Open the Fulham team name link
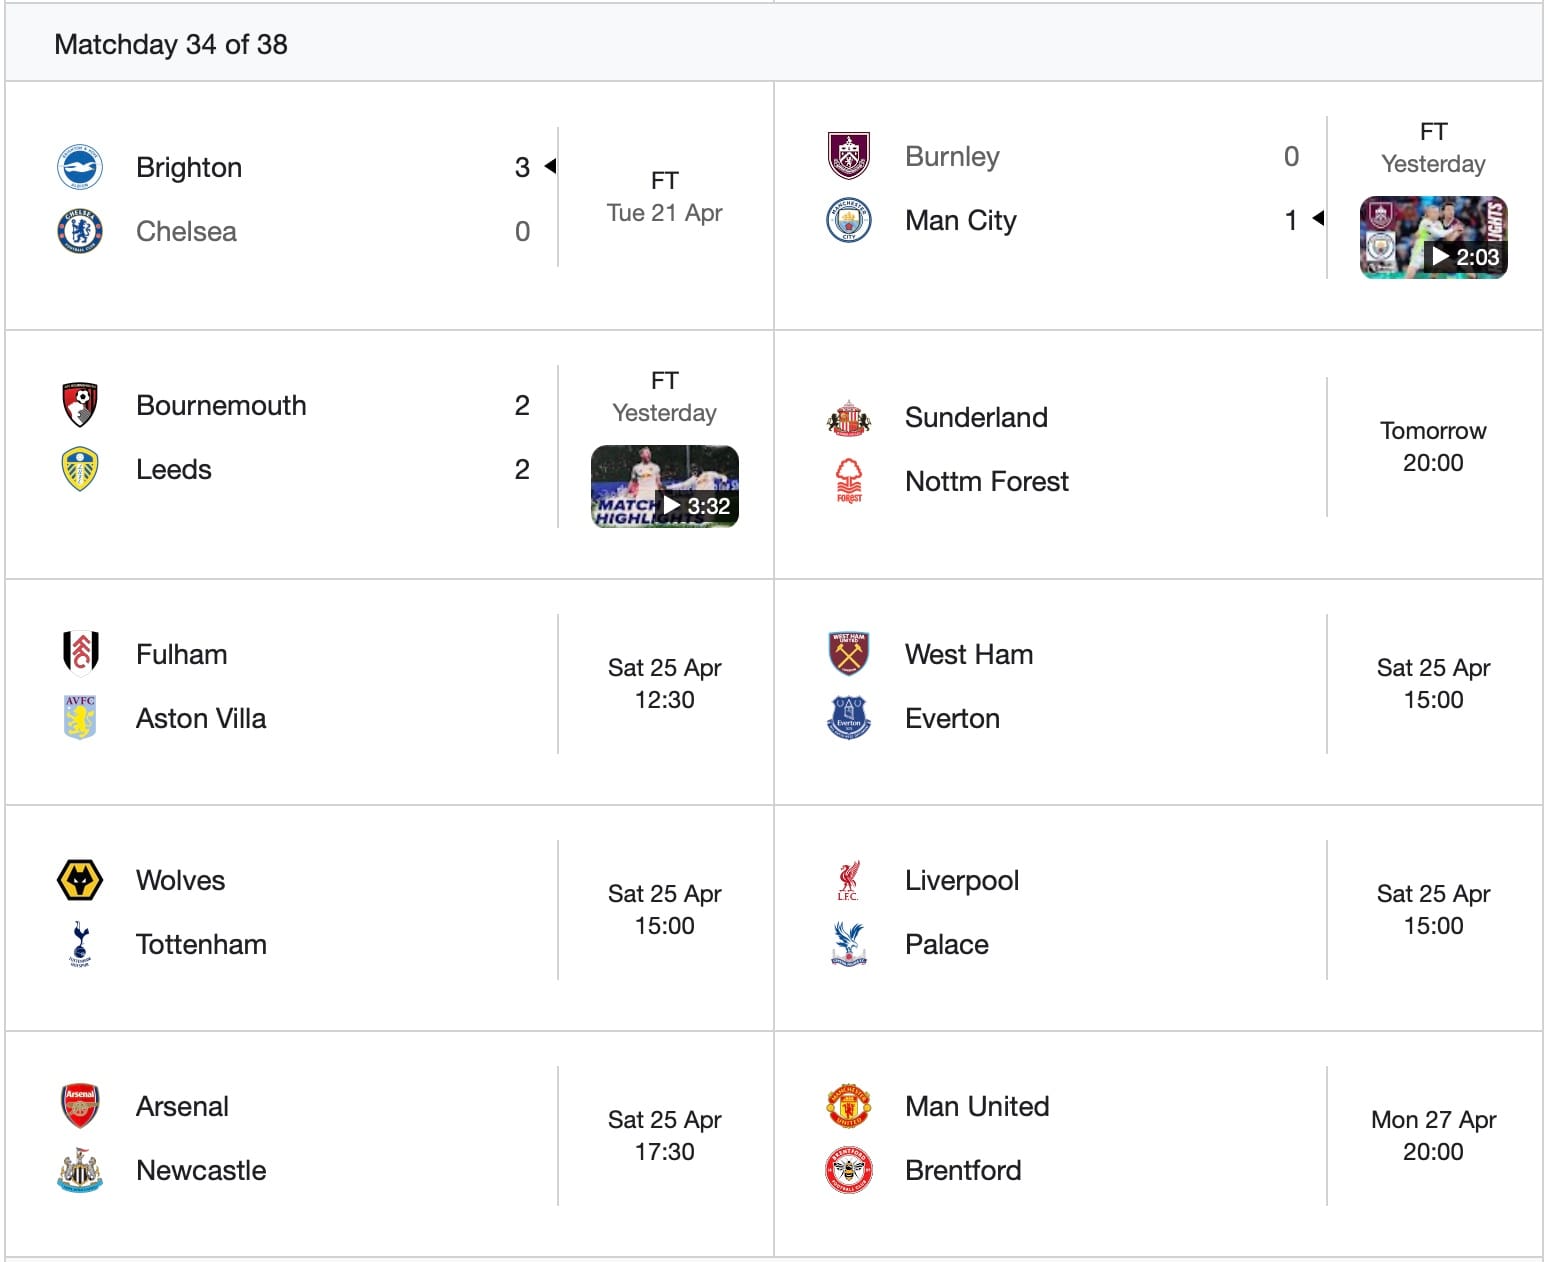Image resolution: width=1548 pixels, height=1262 pixels. pyautogui.click(x=182, y=654)
